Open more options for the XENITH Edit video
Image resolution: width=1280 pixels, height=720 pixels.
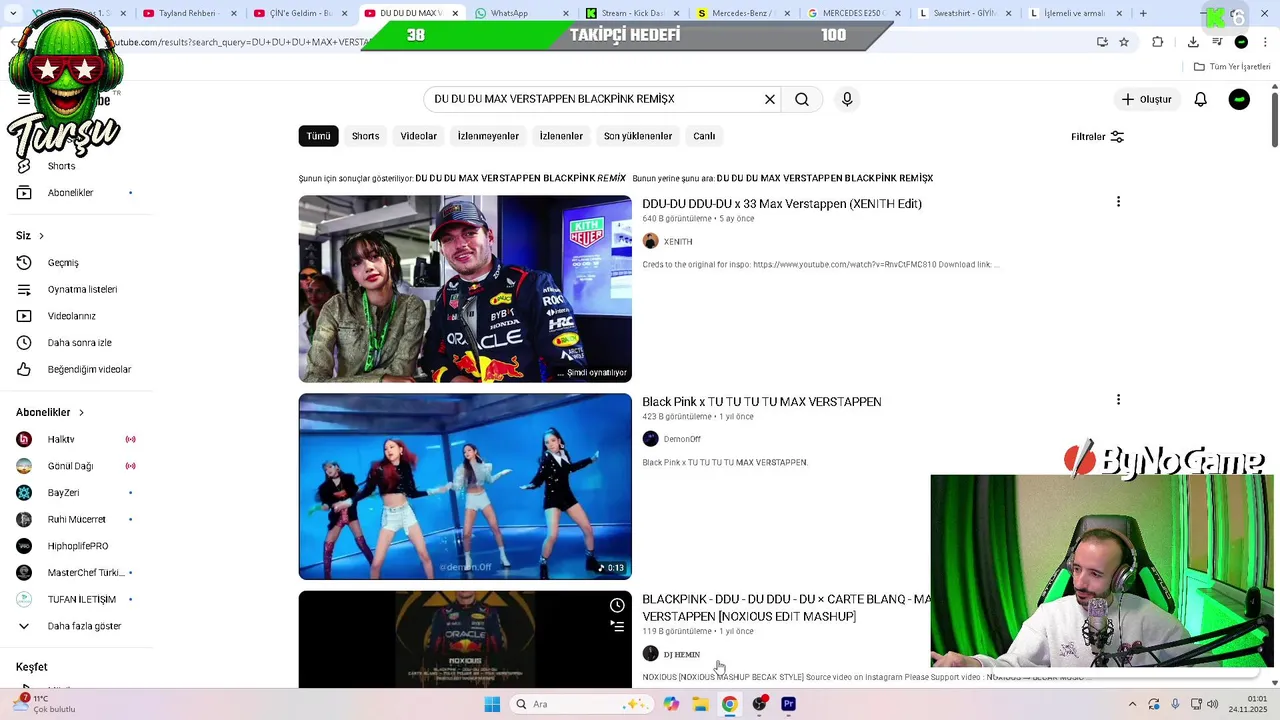coord(1118,202)
